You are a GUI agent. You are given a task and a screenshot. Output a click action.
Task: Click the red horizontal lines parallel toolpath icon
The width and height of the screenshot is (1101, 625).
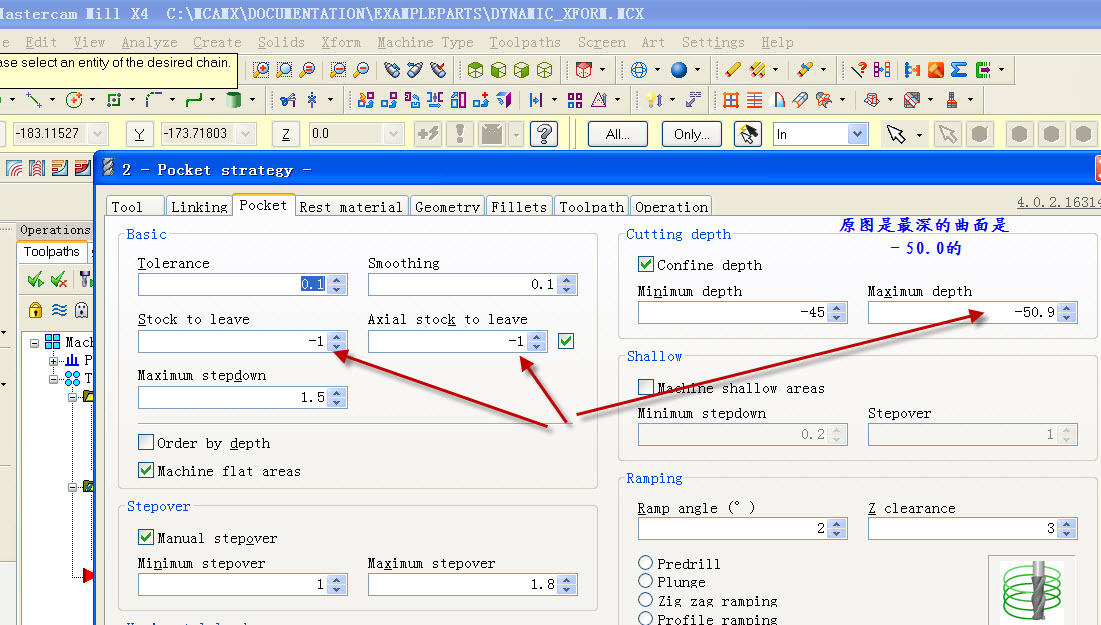(x=754, y=100)
